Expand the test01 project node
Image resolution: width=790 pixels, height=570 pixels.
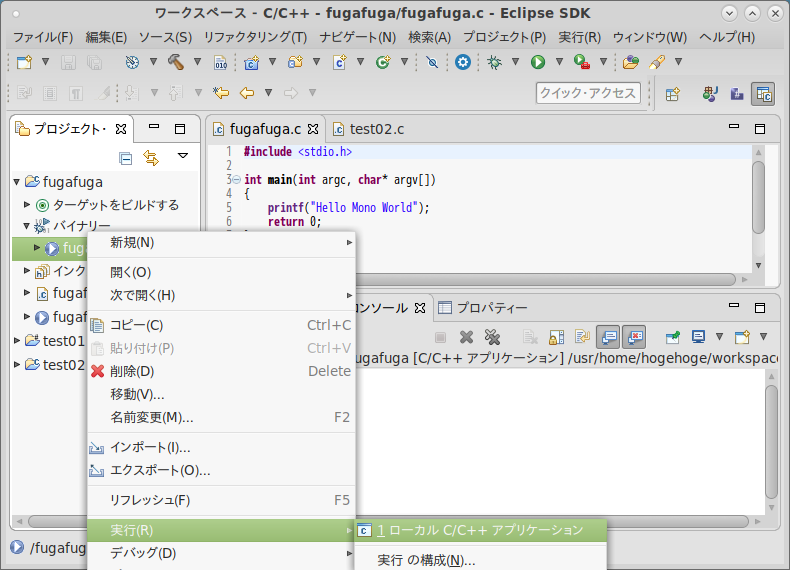(17, 341)
